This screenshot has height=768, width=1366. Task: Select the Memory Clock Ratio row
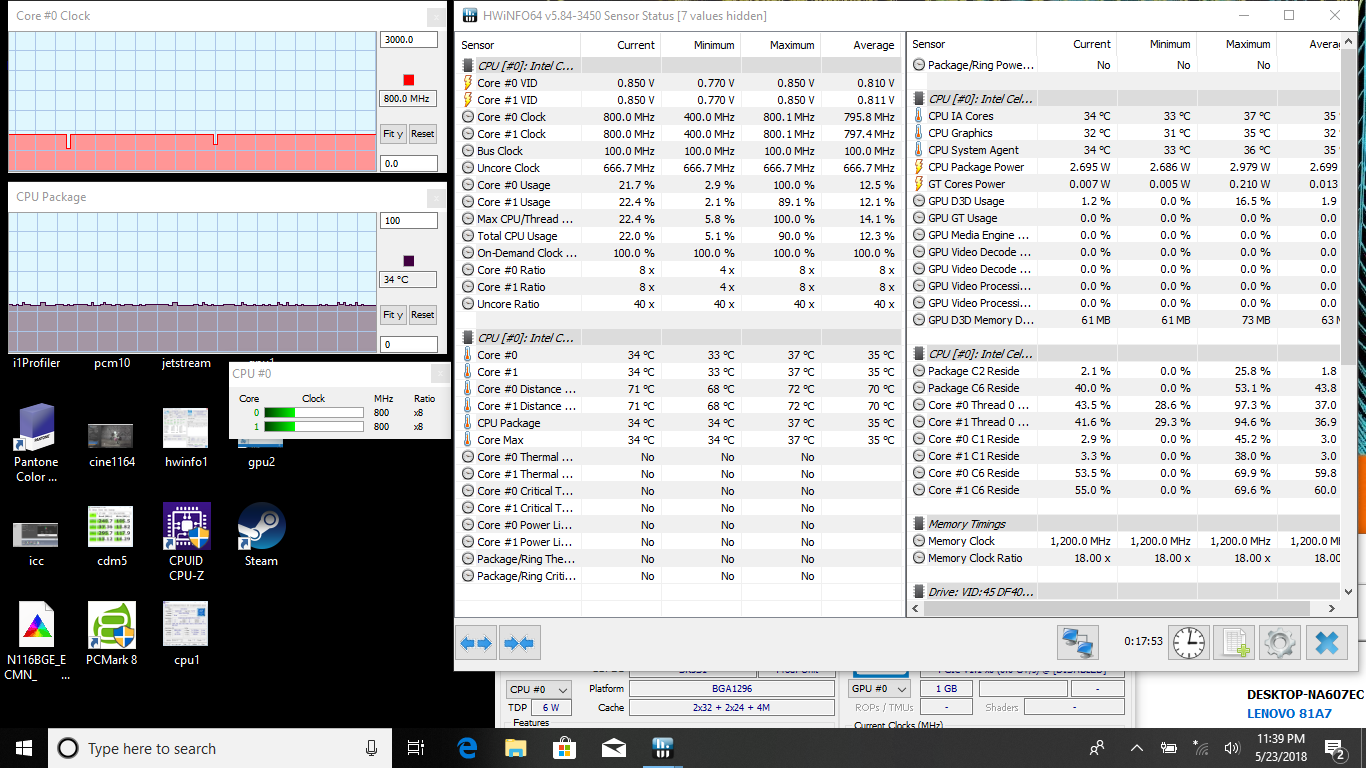click(1124, 557)
